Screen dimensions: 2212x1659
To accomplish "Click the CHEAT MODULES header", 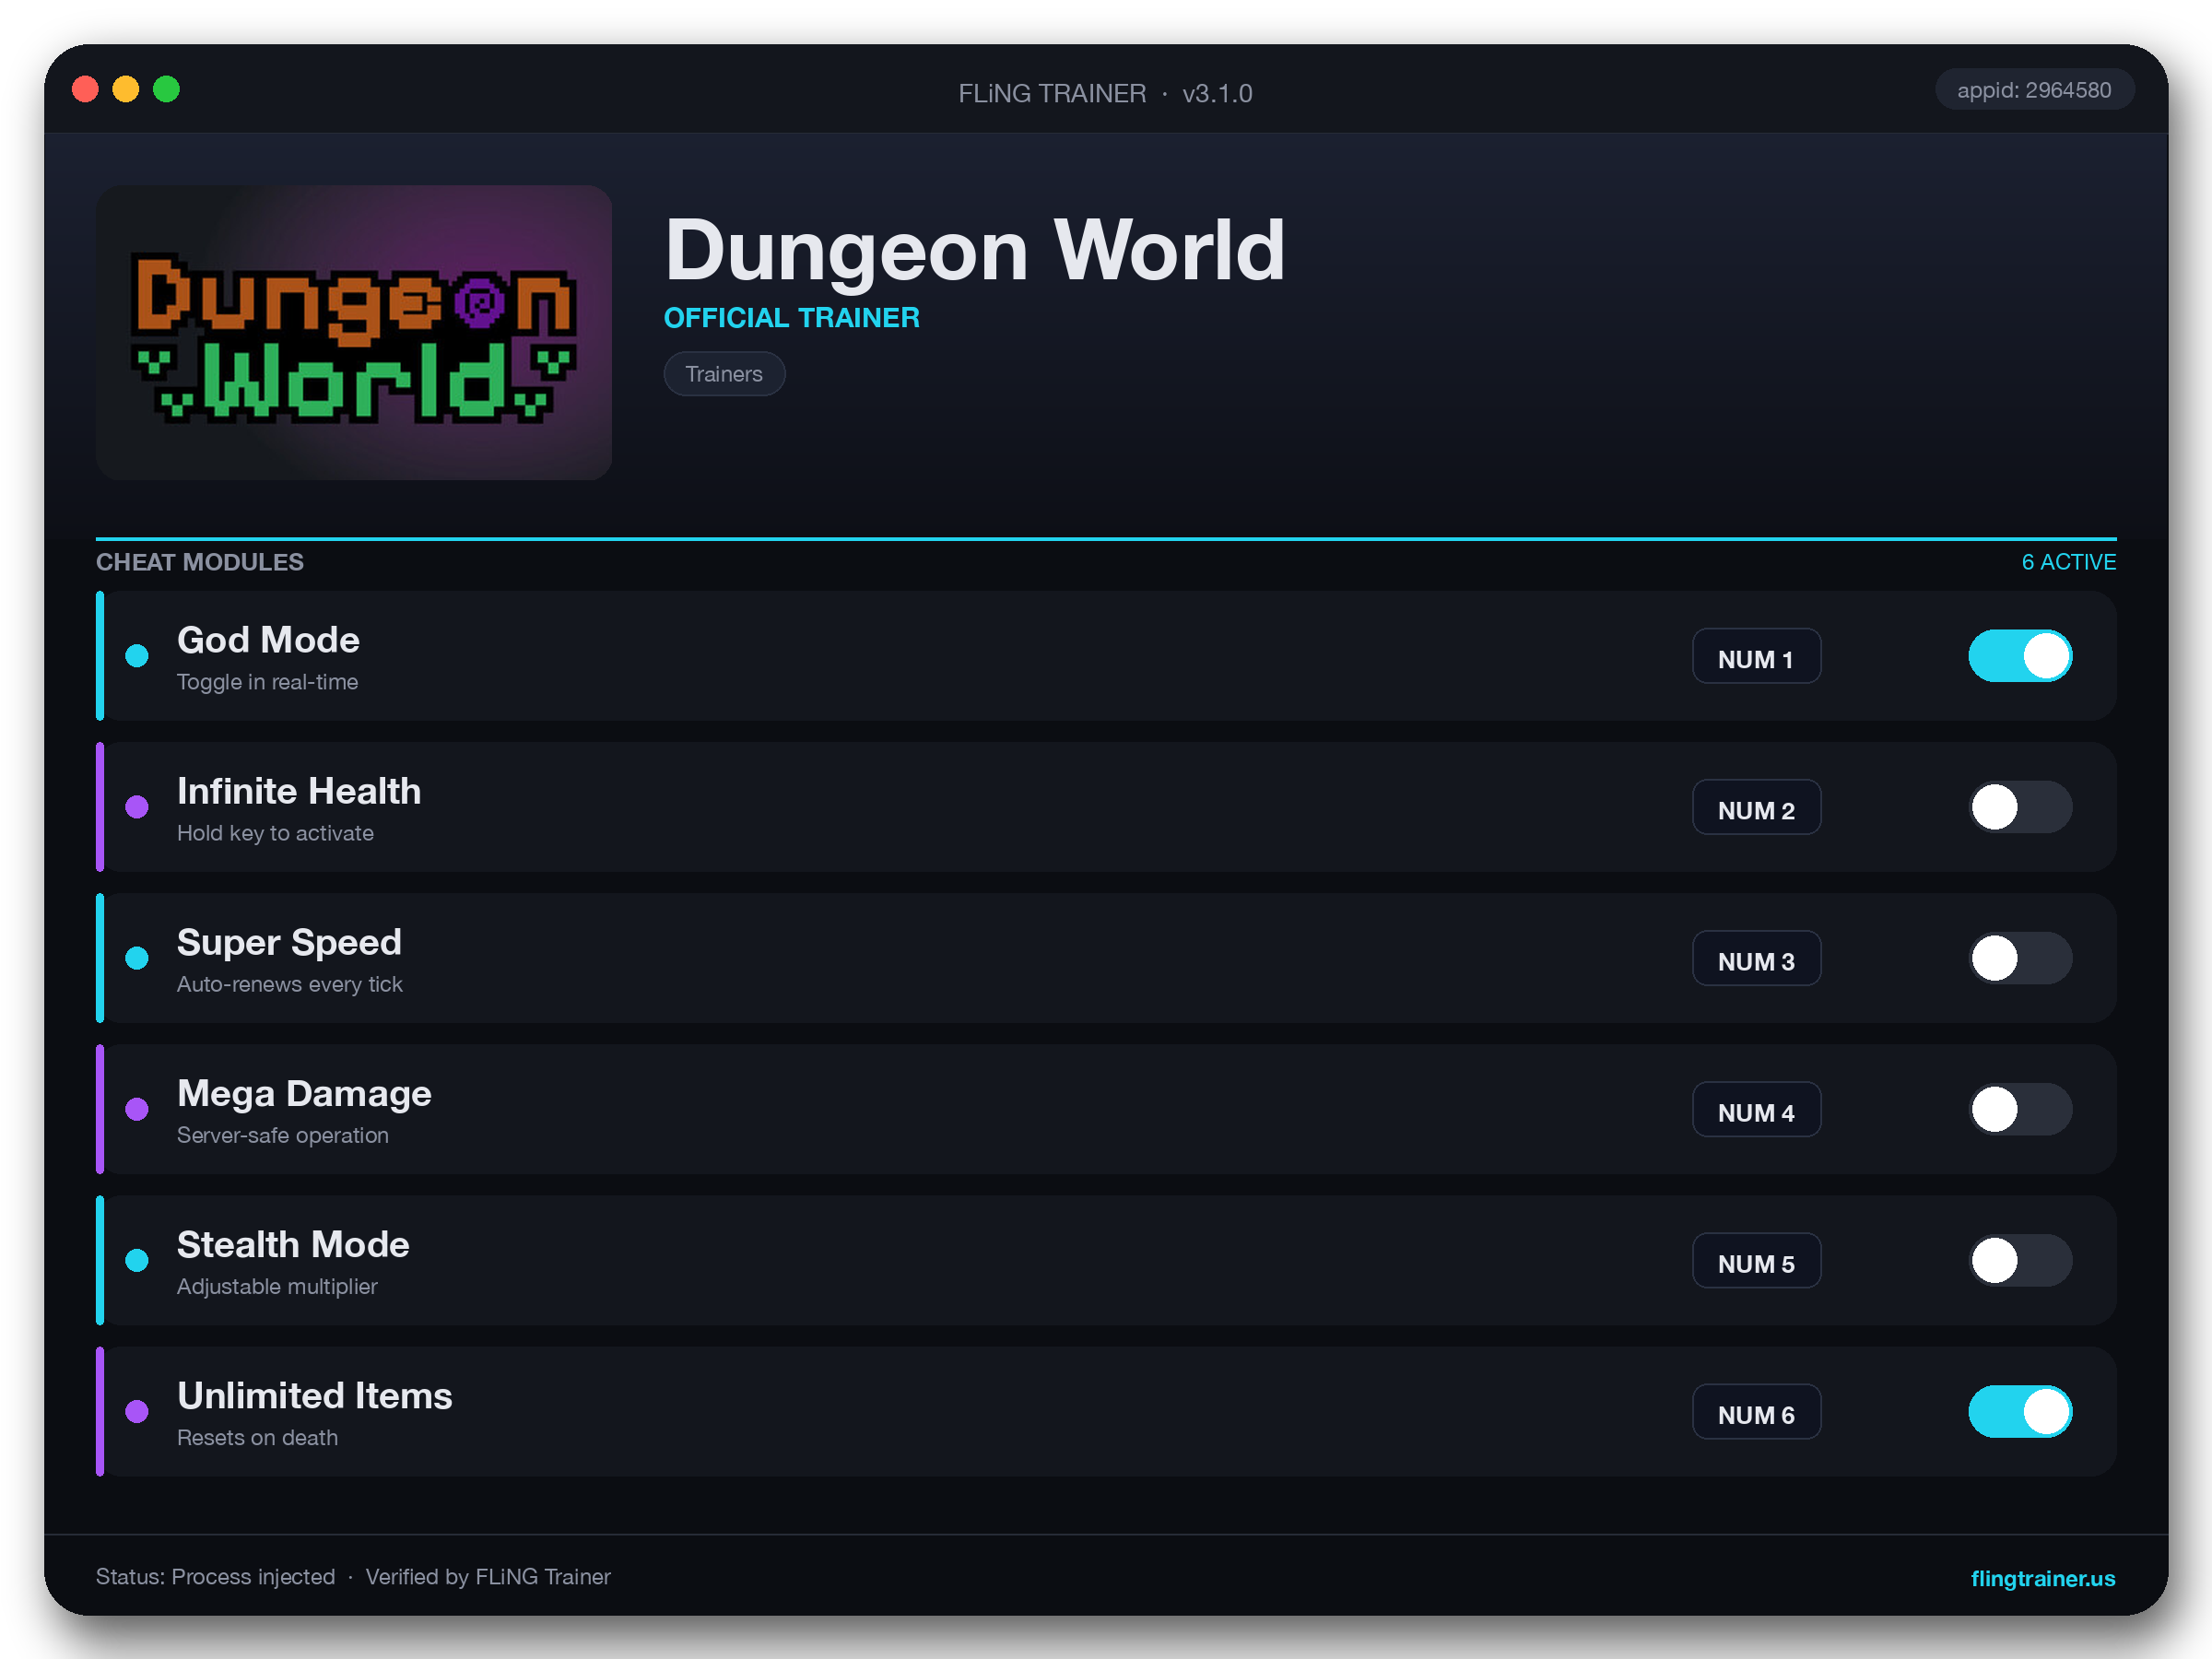I will point(200,562).
